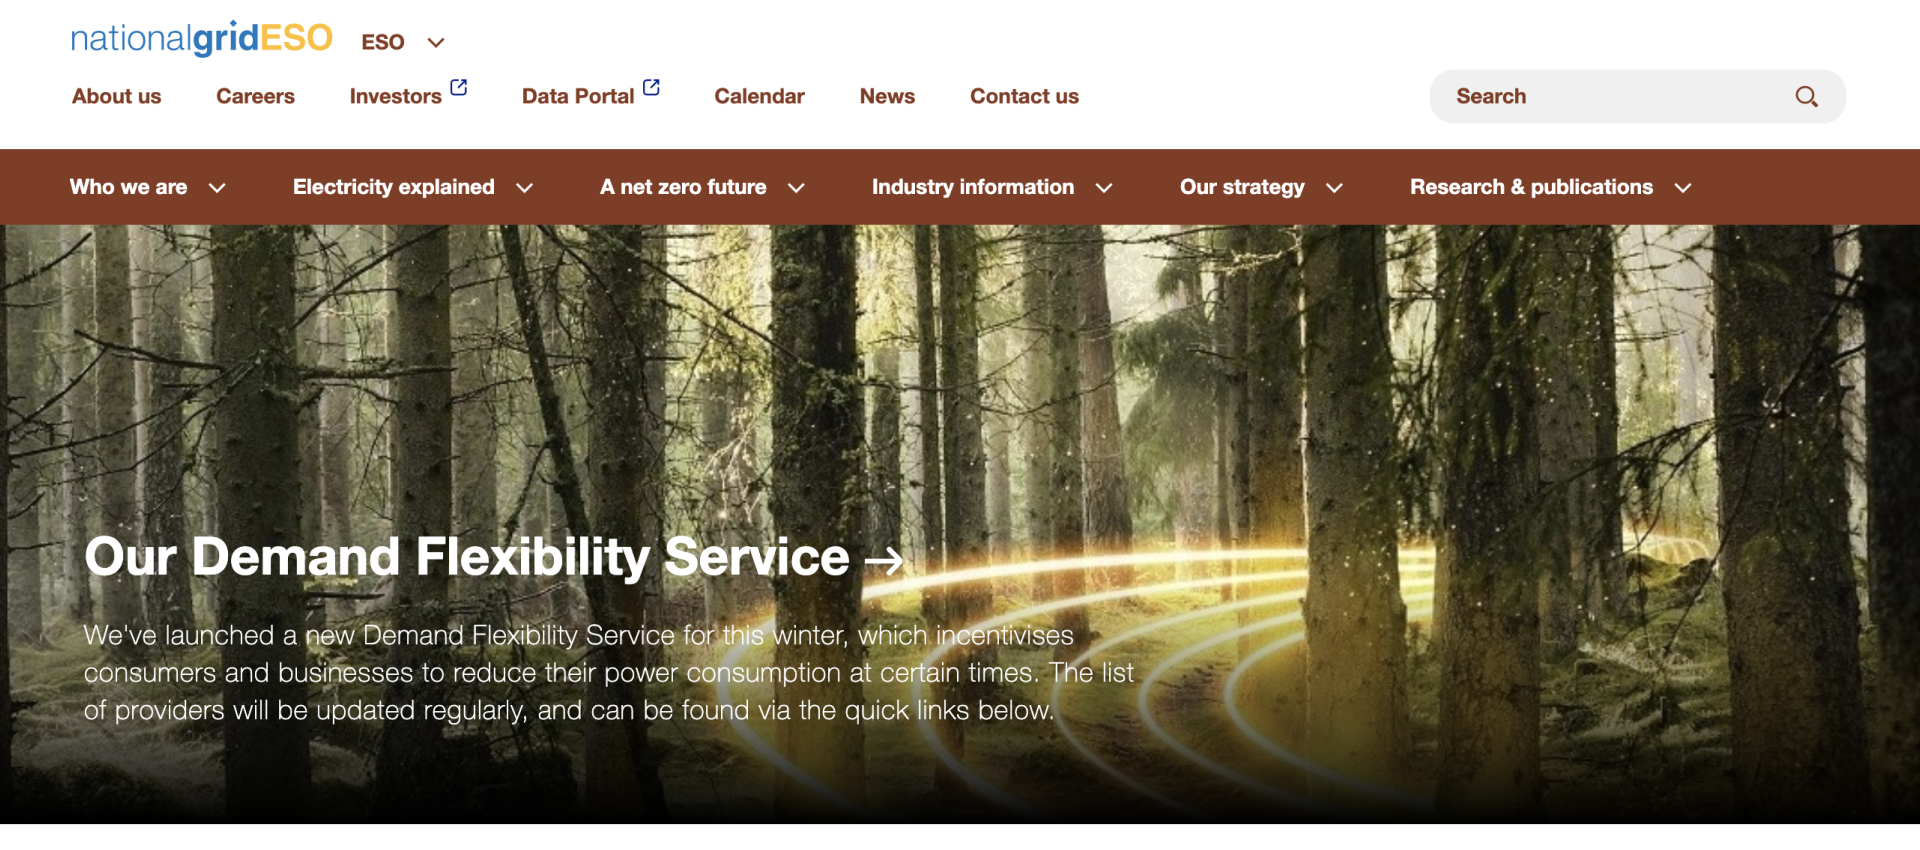Expand the Our strategy menu
1920x850 pixels.
pyautogui.click(x=1261, y=187)
